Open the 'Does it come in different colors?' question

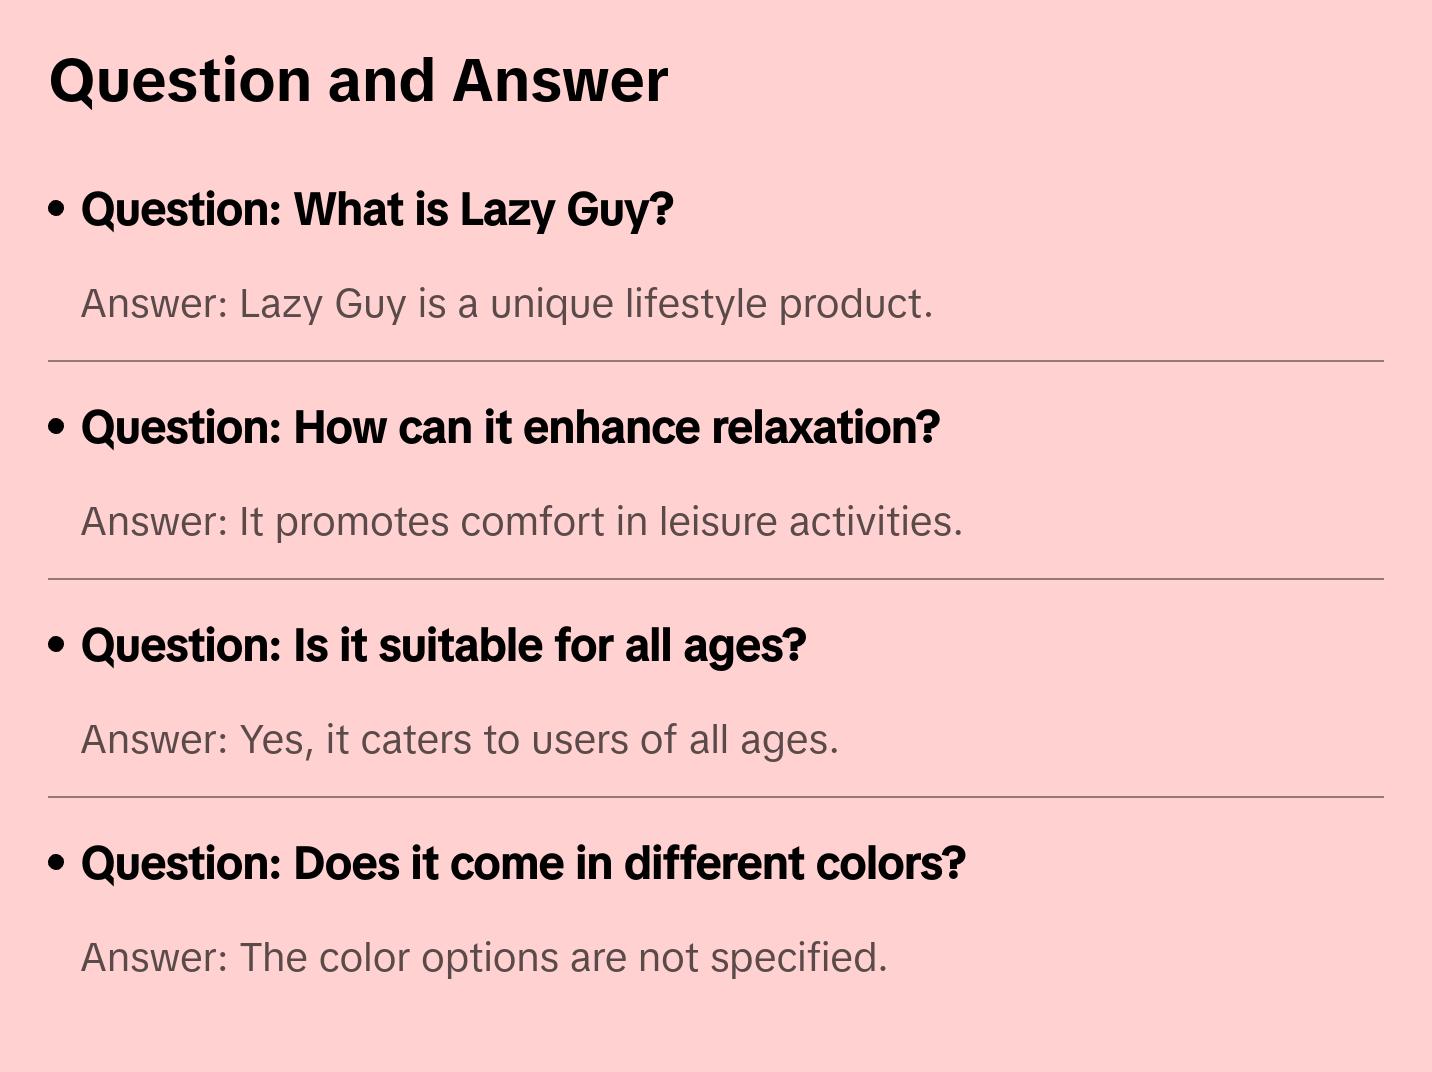[523, 864]
